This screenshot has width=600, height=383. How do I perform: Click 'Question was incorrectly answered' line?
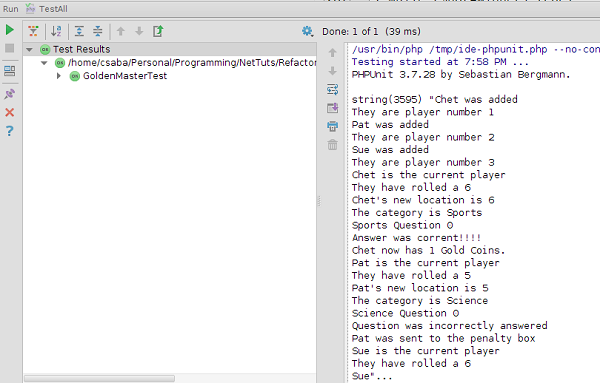pyautogui.click(x=449, y=326)
